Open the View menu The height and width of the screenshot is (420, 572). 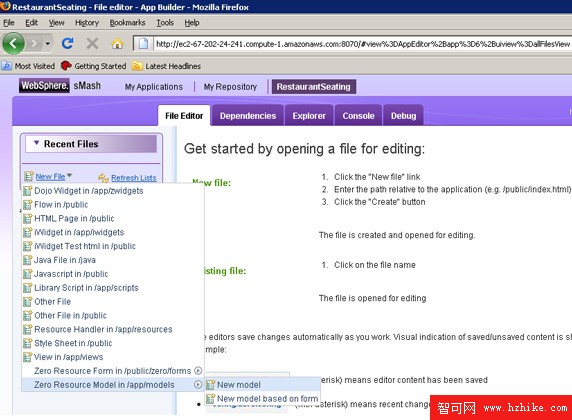[57, 23]
